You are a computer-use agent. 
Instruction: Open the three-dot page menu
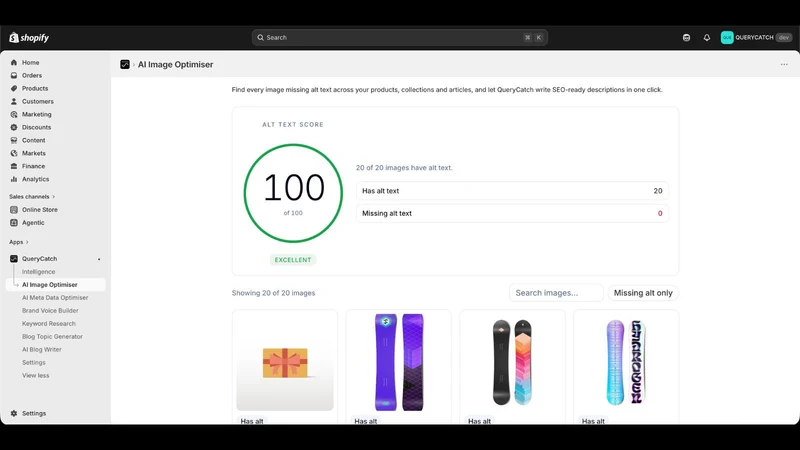(x=784, y=64)
